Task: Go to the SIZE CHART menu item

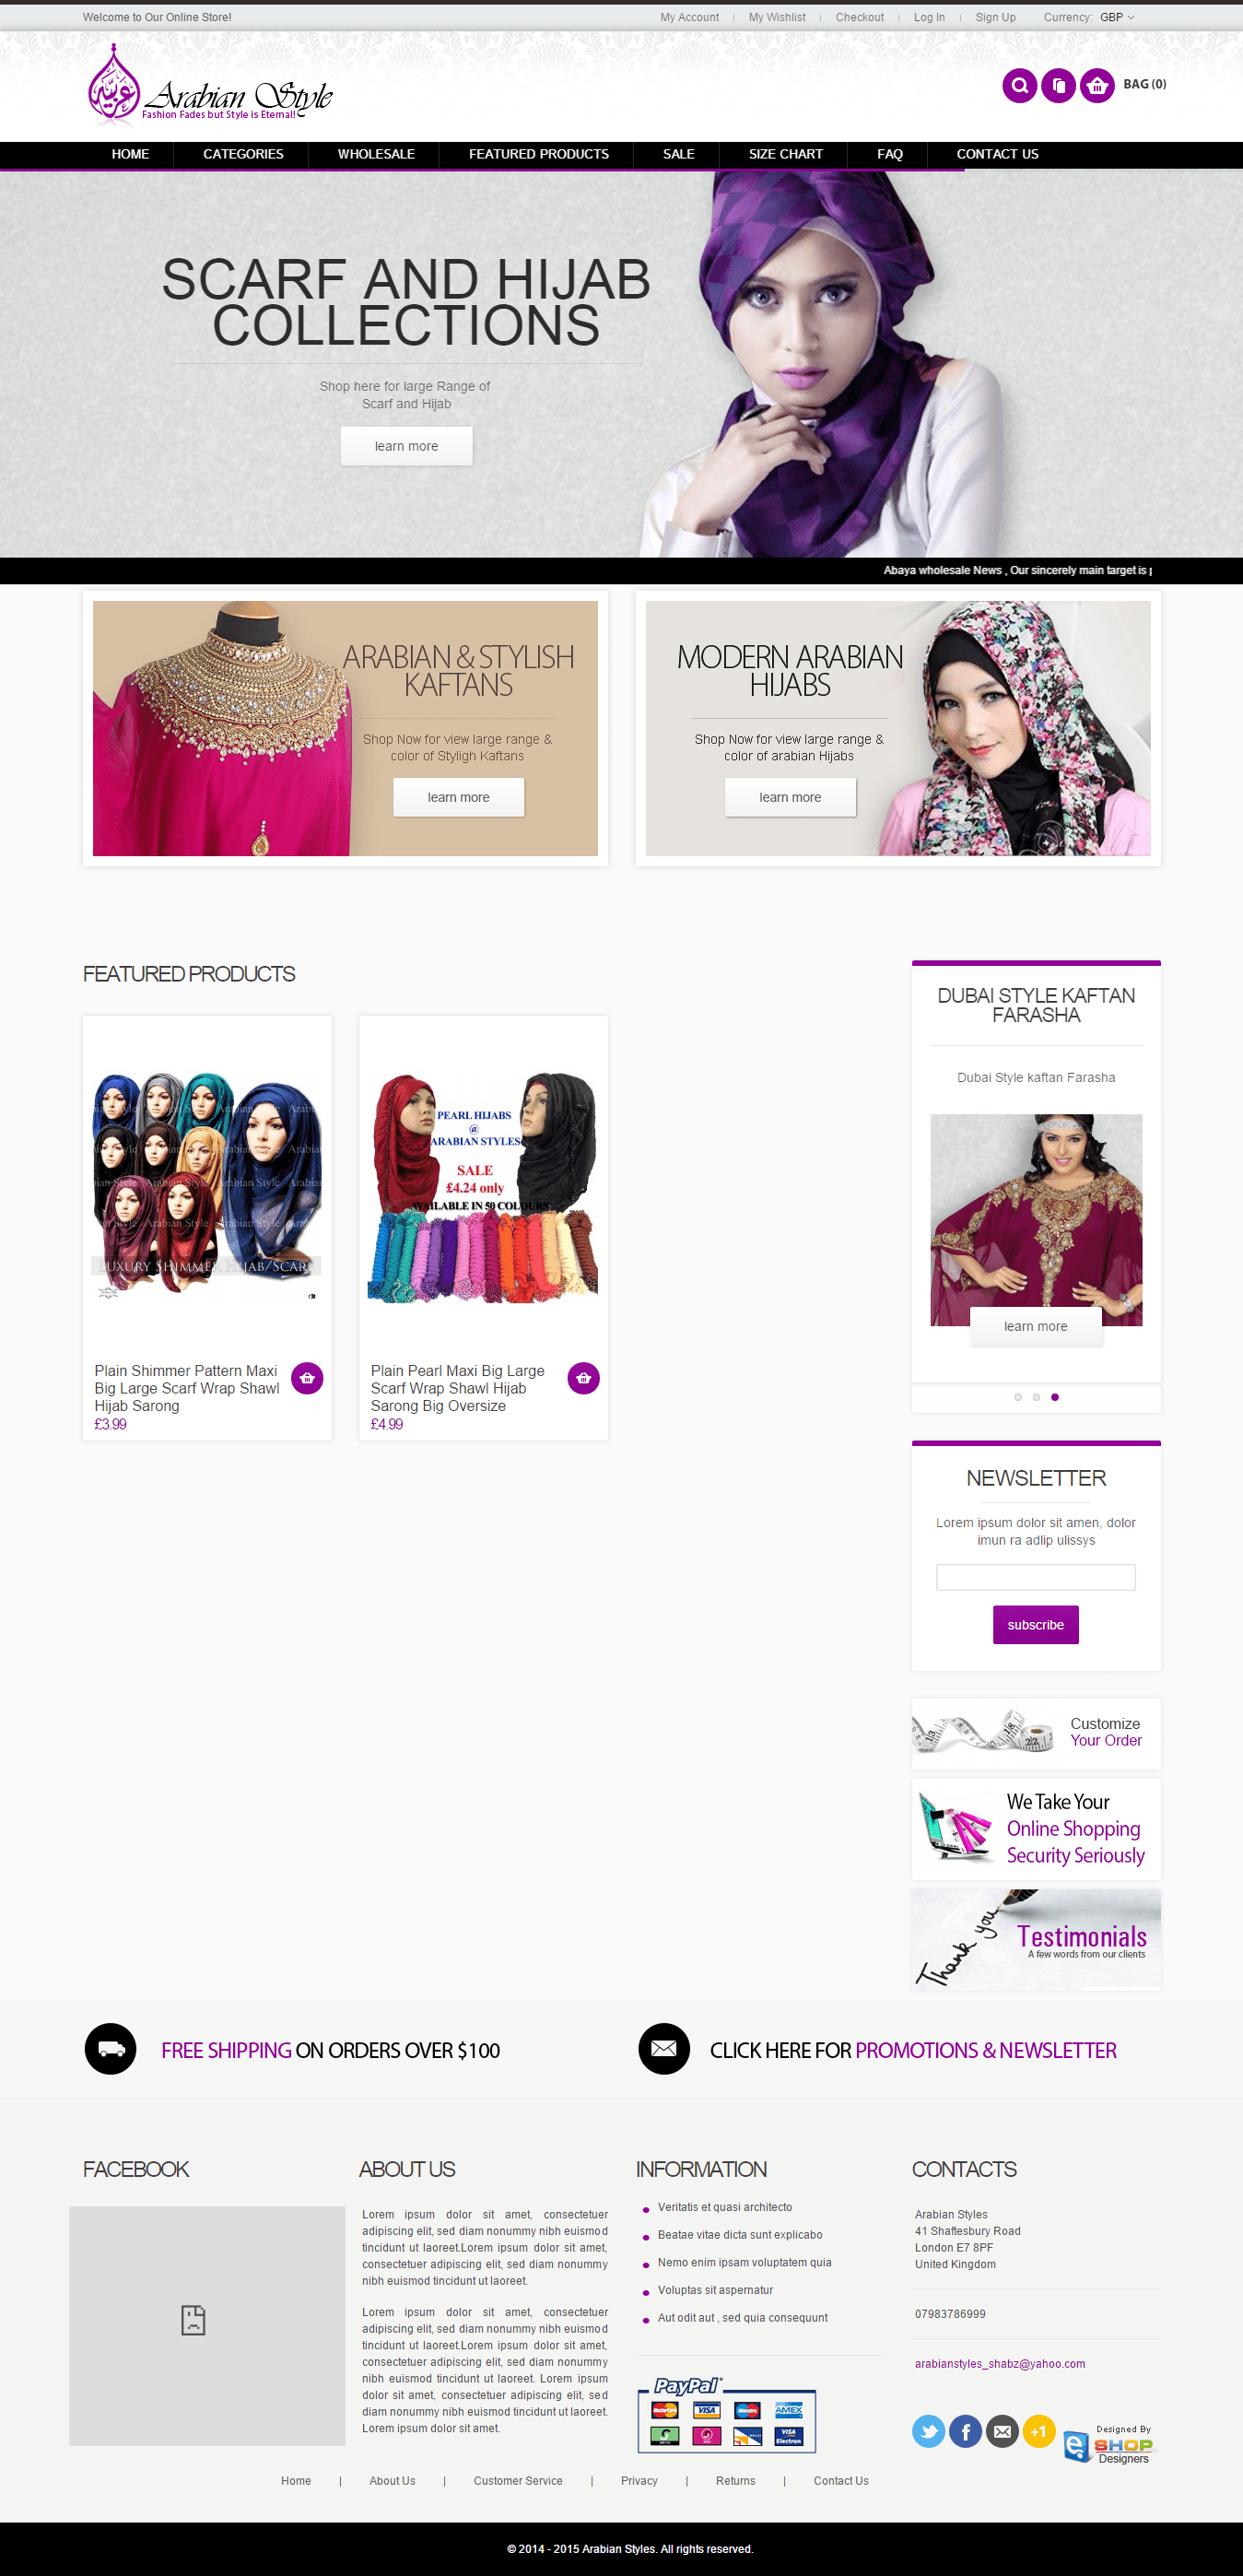Action: click(x=786, y=154)
